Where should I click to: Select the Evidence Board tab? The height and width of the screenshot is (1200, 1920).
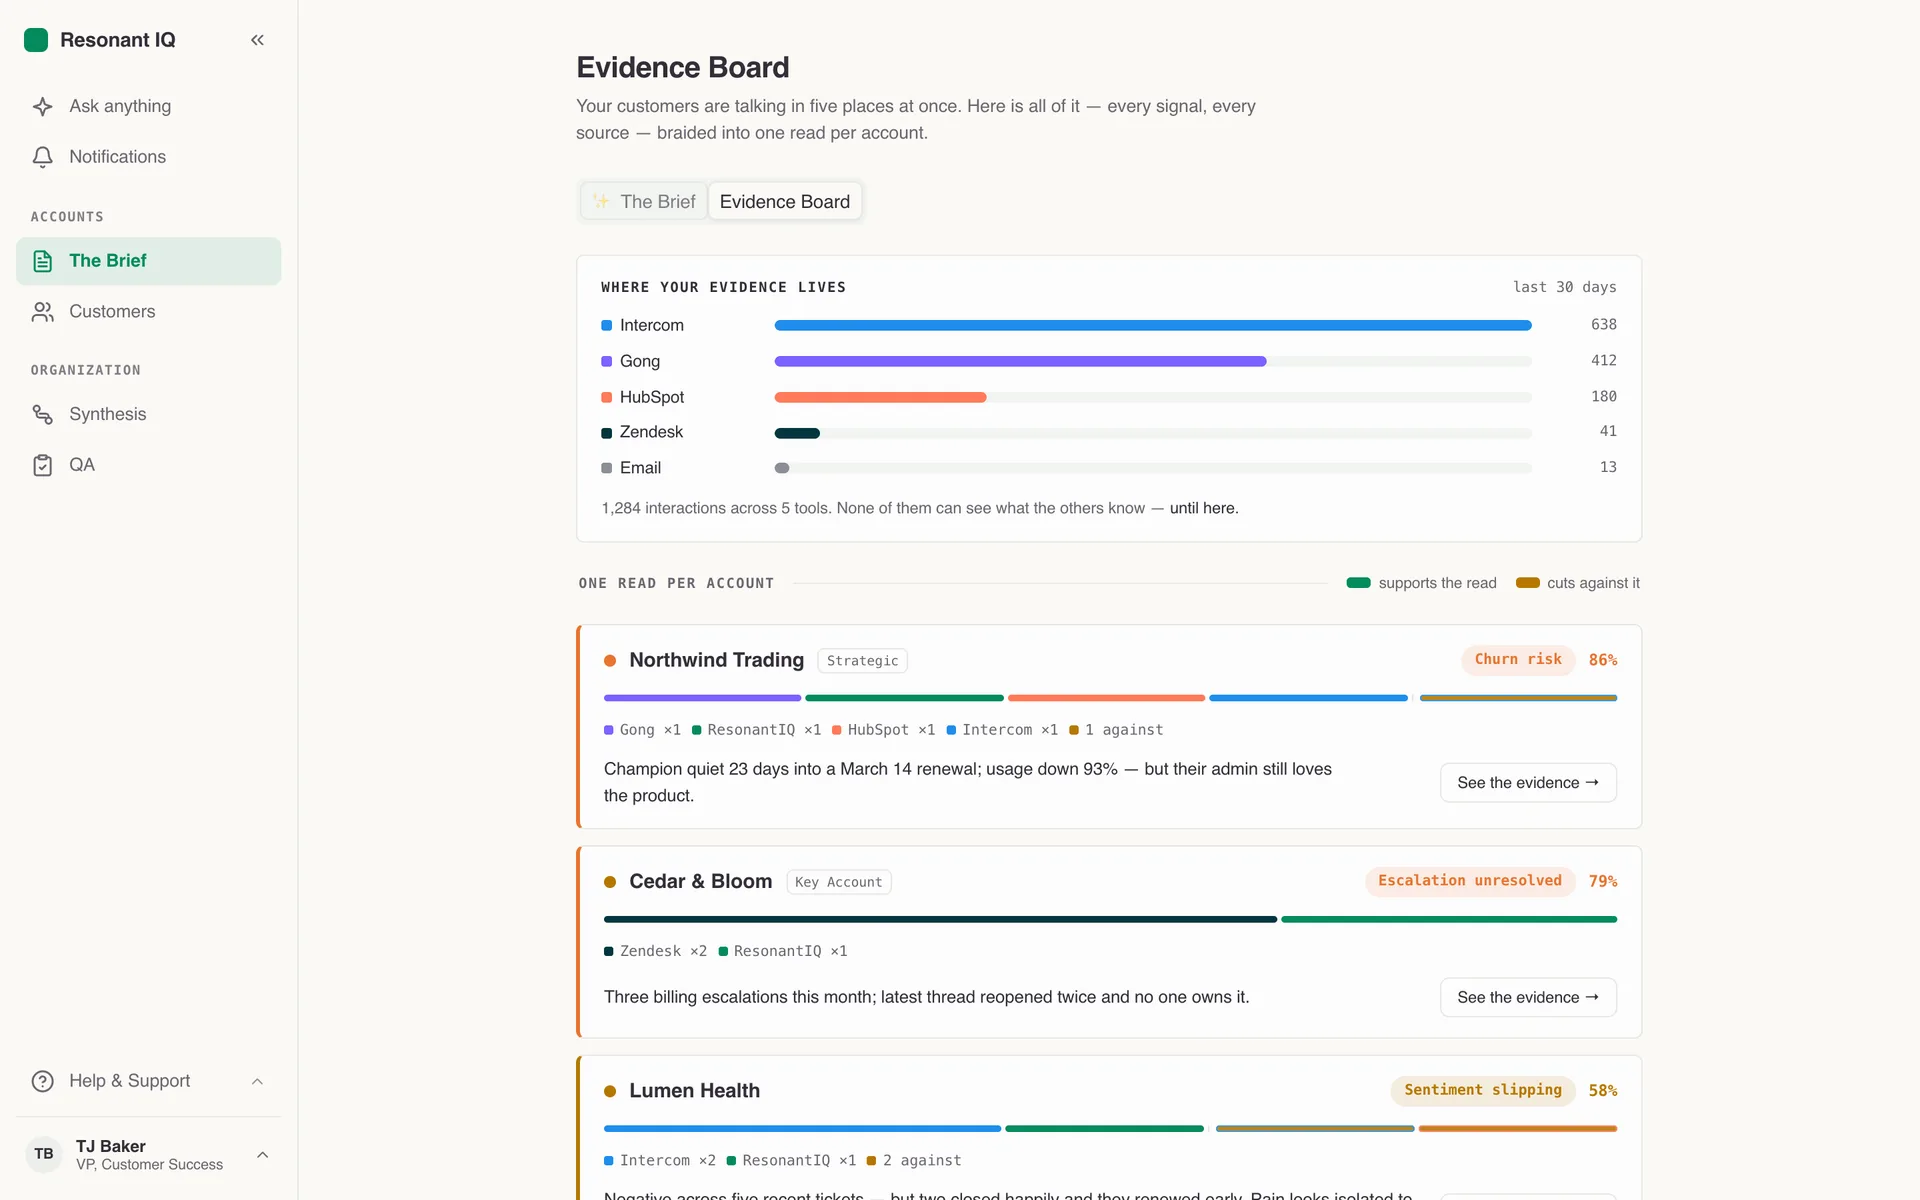785,201
